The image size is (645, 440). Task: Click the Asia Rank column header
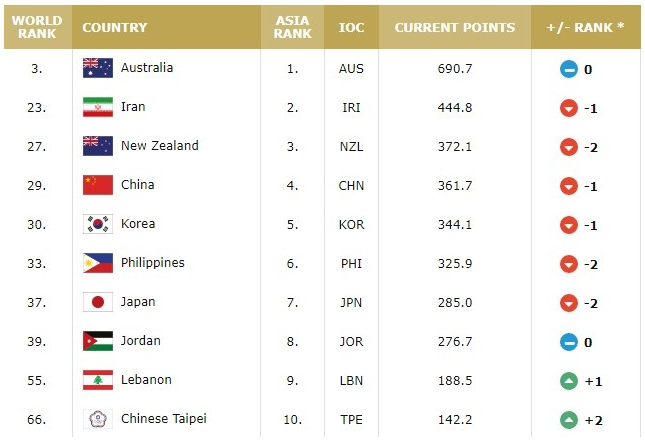point(292,27)
